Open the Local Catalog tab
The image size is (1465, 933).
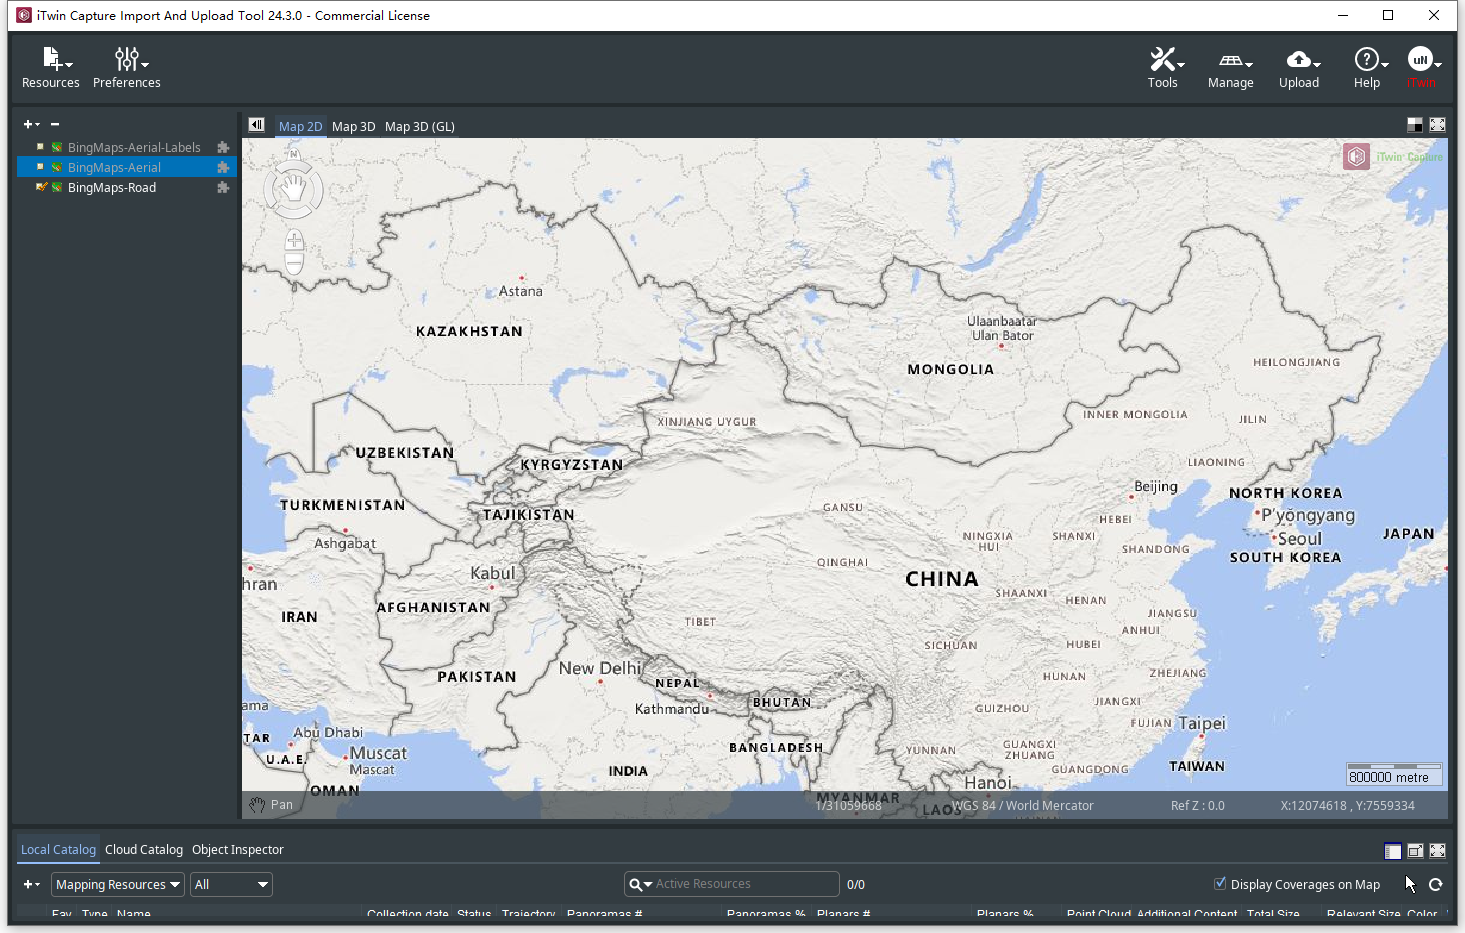[58, 850]
